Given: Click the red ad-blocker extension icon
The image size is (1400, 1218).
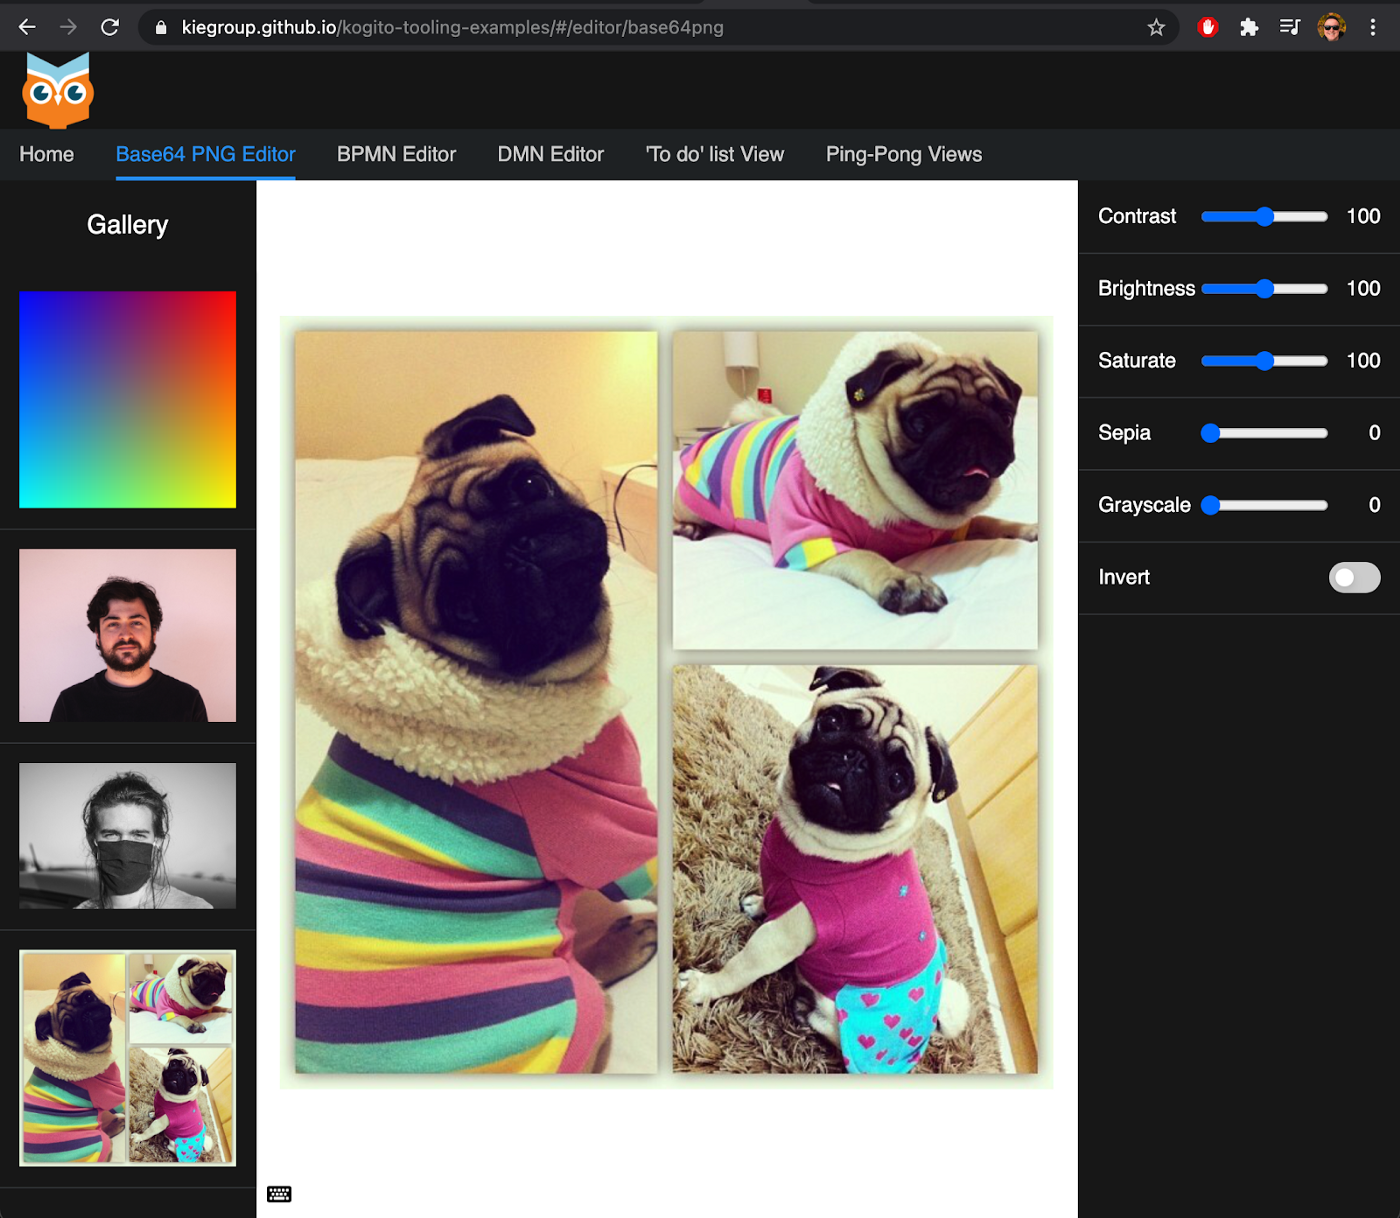Looking at the screenshot, I should (1207, 27).
